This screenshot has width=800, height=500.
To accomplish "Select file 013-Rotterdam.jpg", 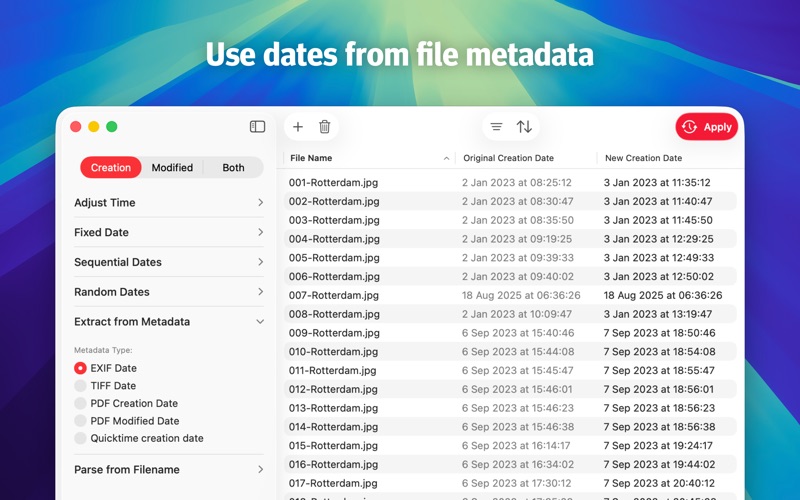I will 333,408.
